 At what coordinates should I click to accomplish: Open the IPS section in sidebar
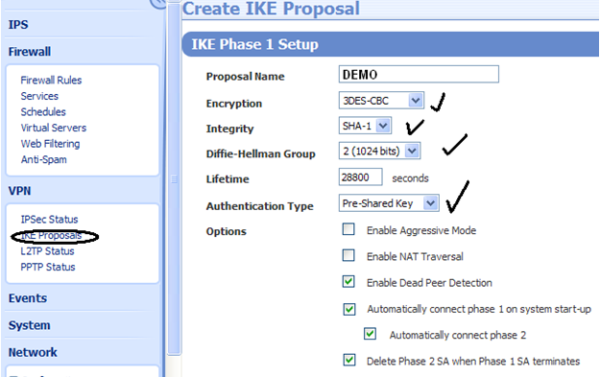18,24
